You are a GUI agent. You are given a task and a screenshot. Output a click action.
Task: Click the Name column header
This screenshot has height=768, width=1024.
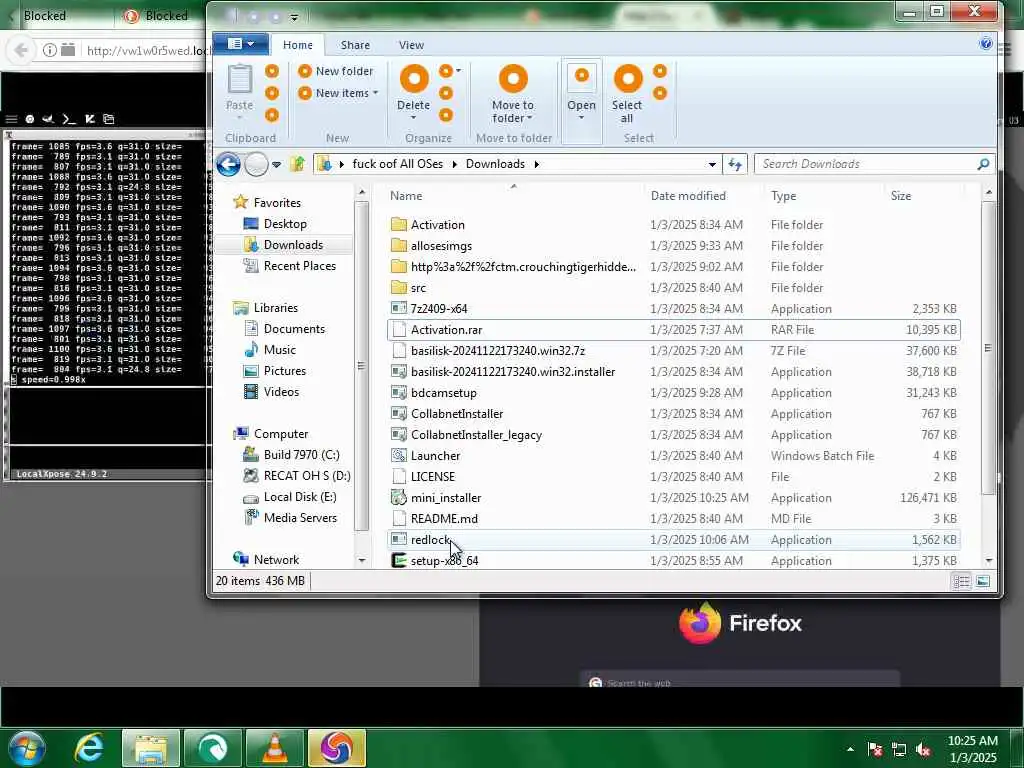tap(406, 196)
